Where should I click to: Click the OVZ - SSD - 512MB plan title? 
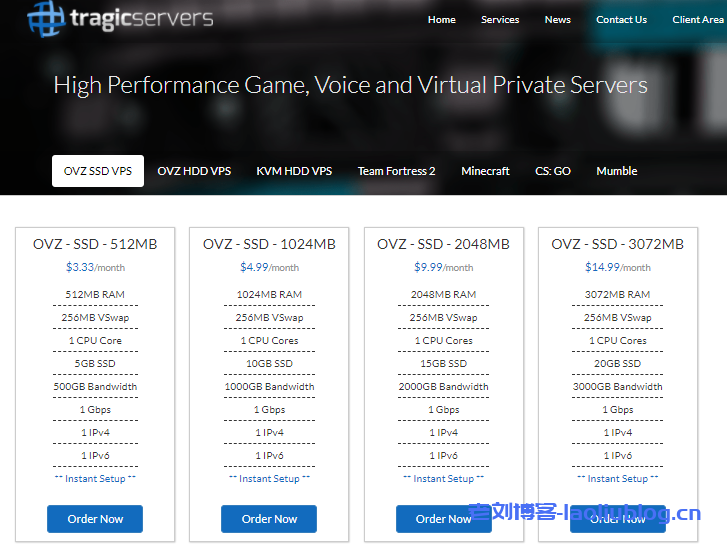(95, 244)
